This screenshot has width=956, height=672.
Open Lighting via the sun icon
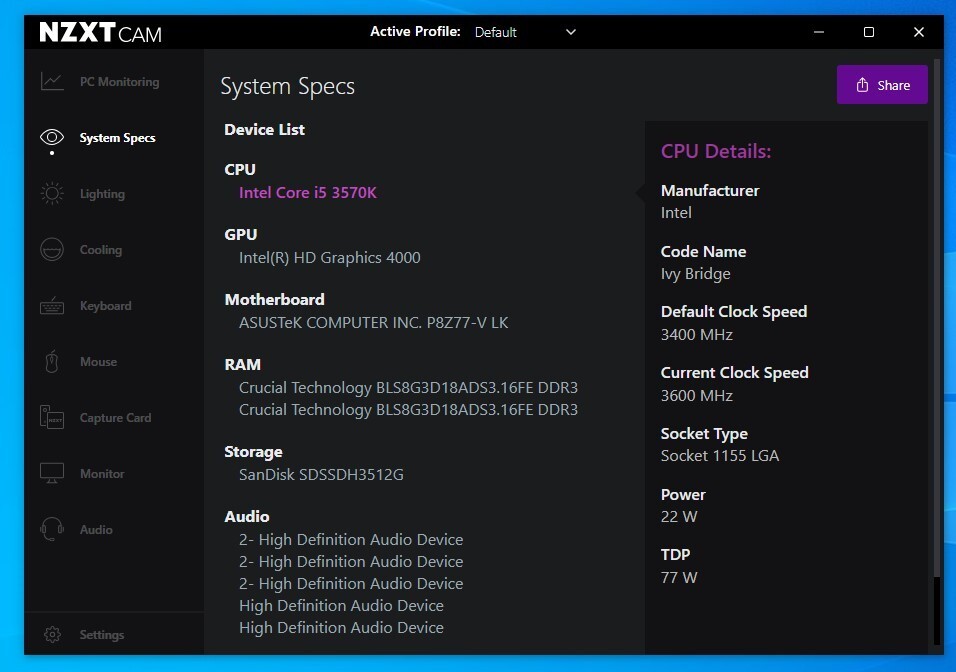click(x=52, y=193)
